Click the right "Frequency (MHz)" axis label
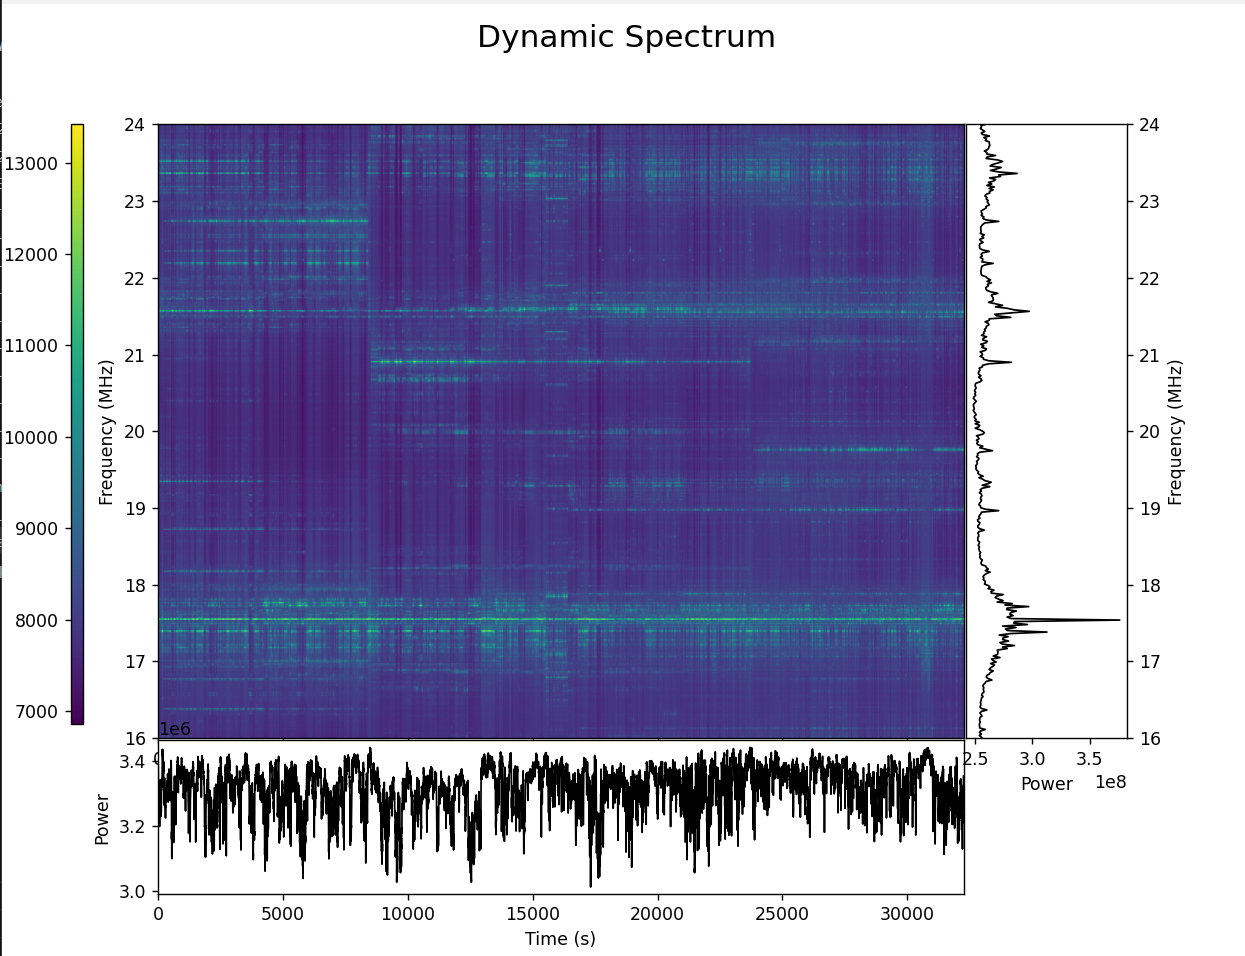The height and width of the screenshot is (956, 1245). (1175, 432)
